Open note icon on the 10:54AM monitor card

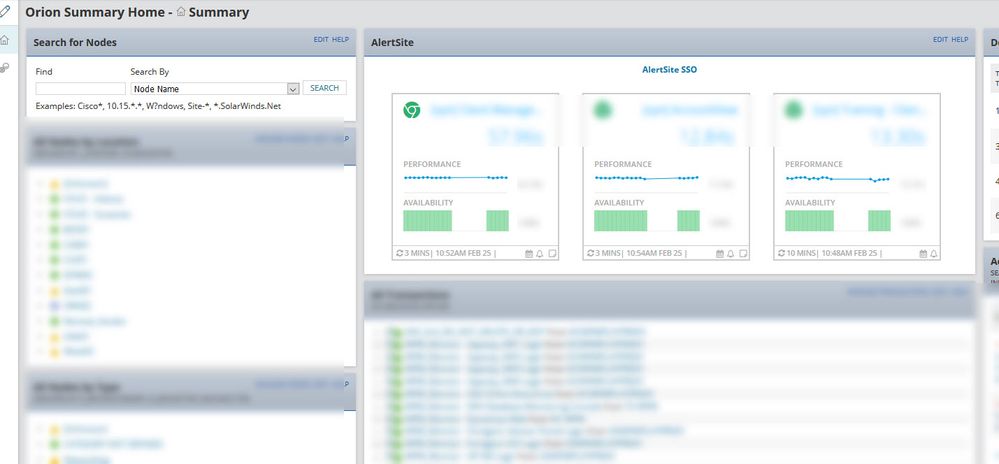coord(742,254)
